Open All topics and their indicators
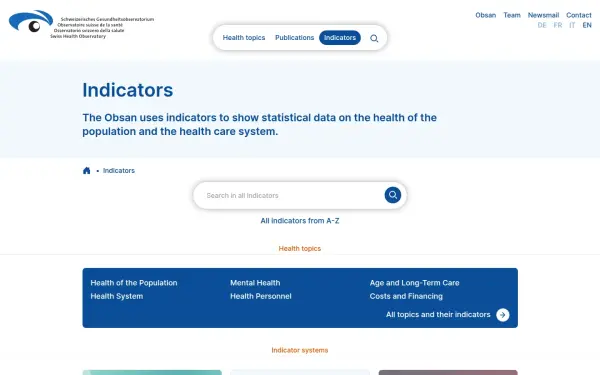 point(438,315)
